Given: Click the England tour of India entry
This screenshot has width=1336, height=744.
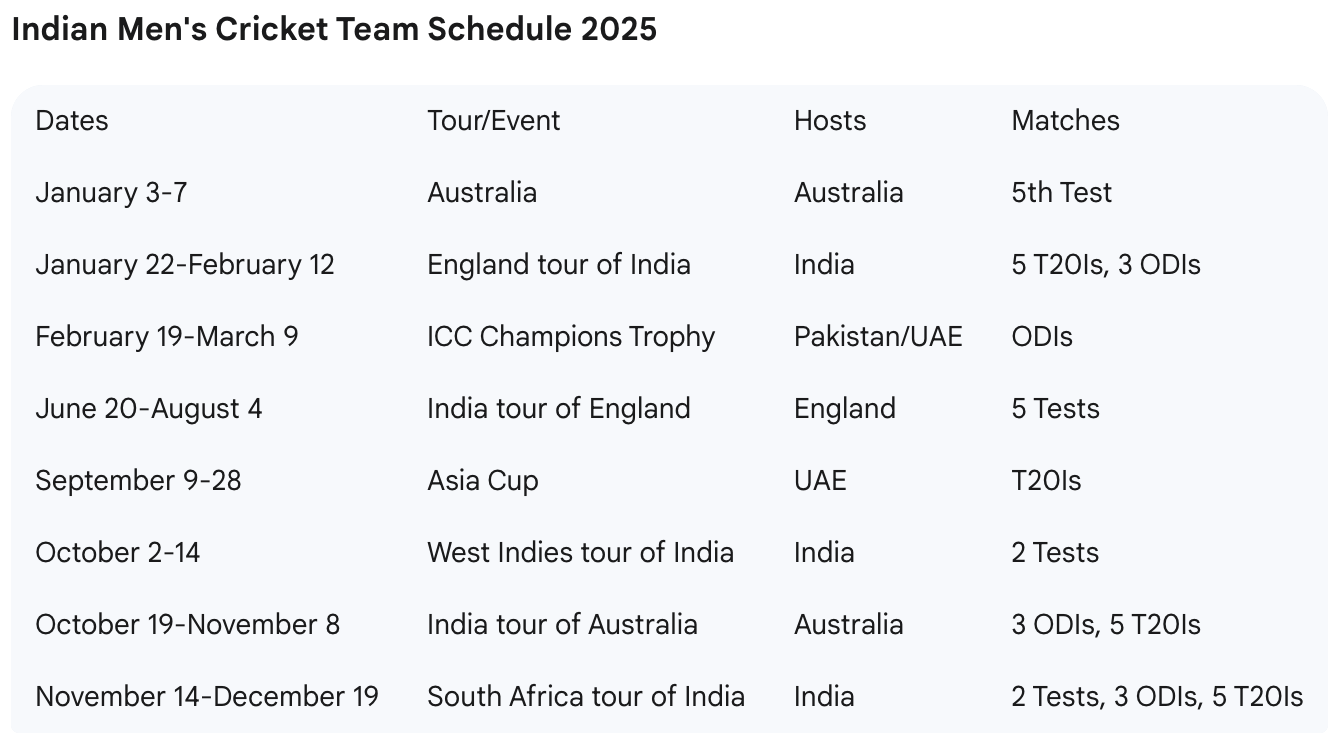Looking at the screenshot, I should pos(559,265).
